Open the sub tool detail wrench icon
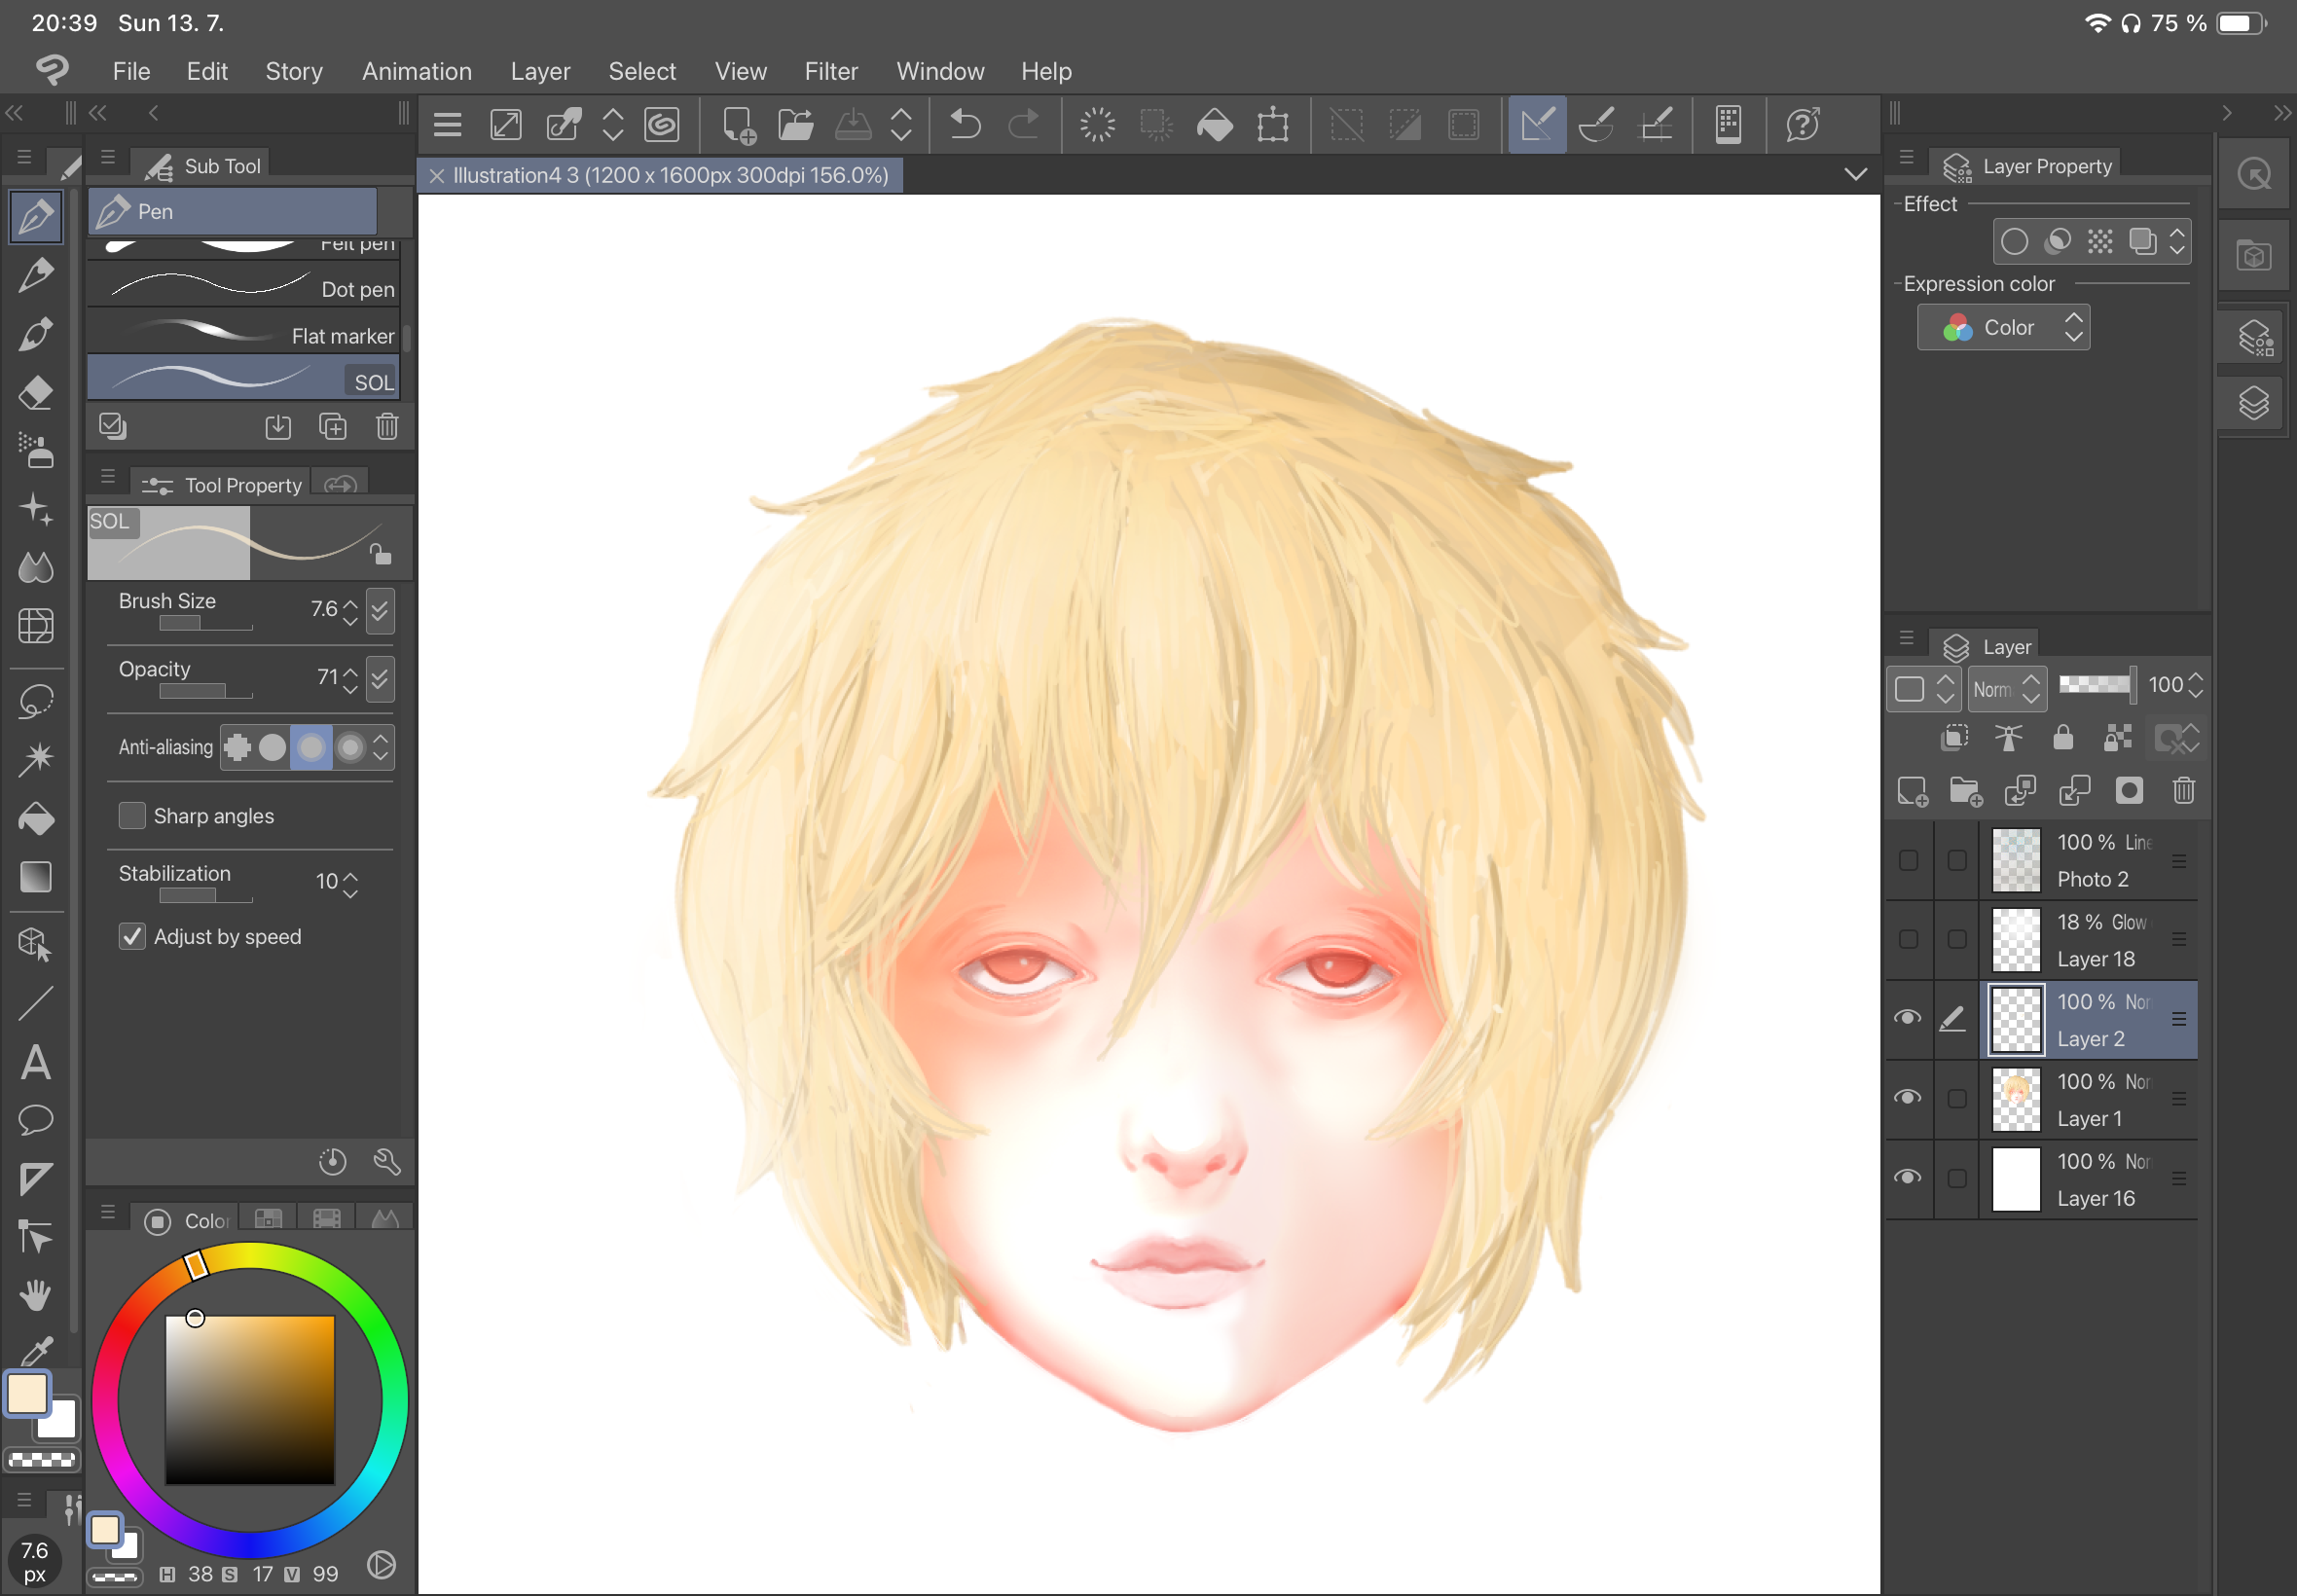The image size is (2297, 1596). point(387,1161)
